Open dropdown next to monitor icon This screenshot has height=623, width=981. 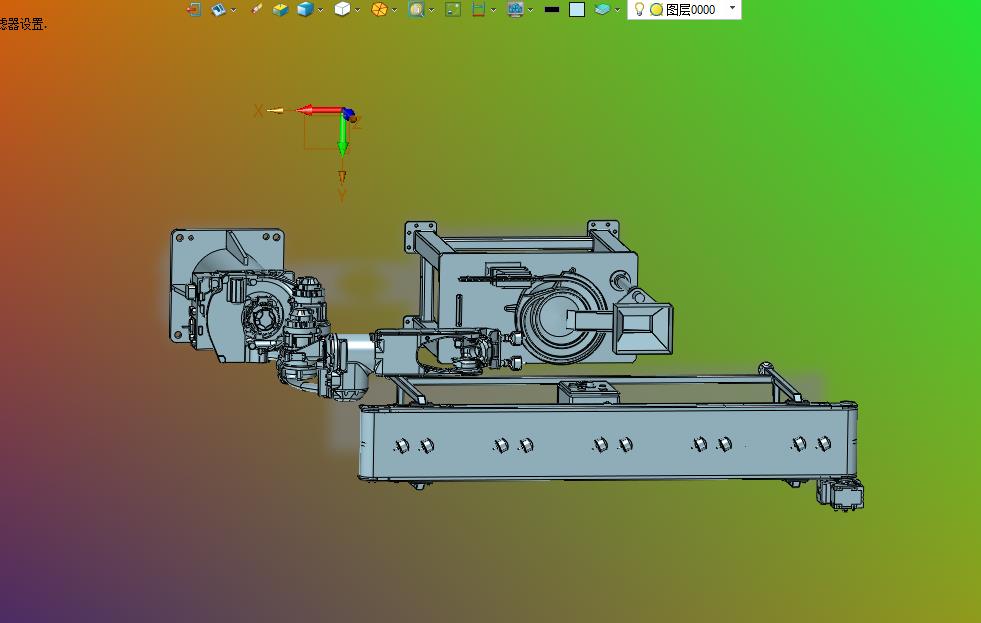tap(531, 10)
